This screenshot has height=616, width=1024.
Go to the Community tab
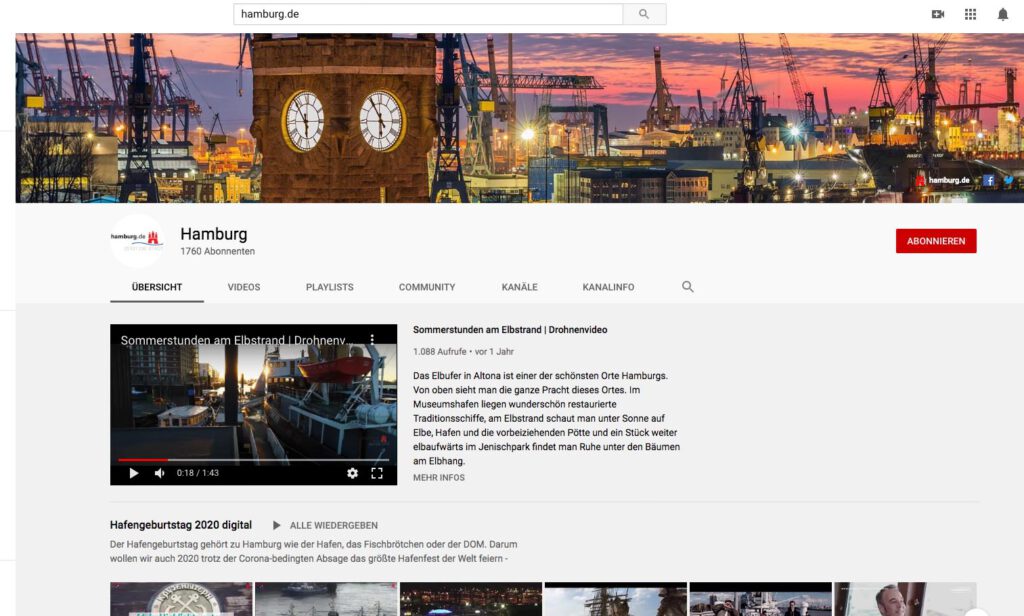(427, 287)
